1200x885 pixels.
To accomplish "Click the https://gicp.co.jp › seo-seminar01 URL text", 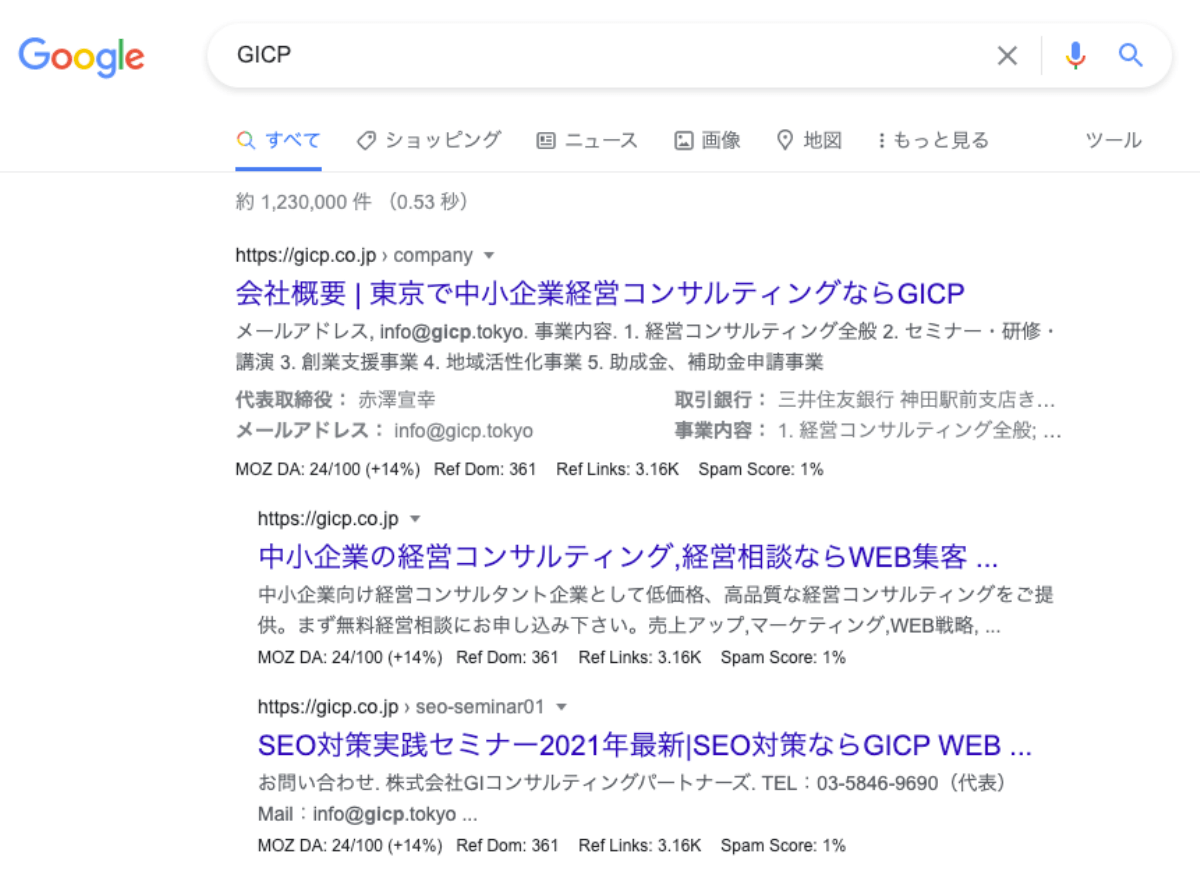I will click(x=401, y=707).
